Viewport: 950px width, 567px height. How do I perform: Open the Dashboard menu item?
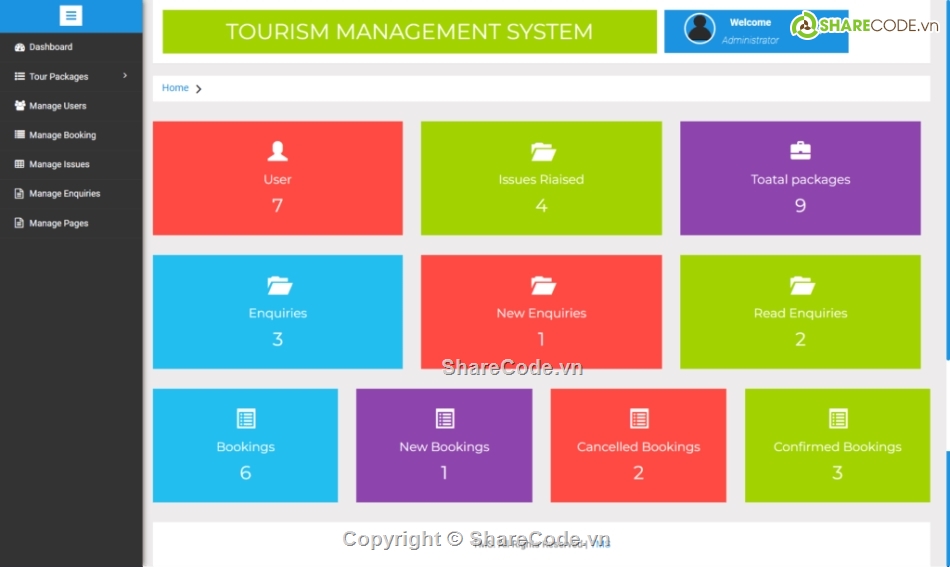tap(71, 47)
